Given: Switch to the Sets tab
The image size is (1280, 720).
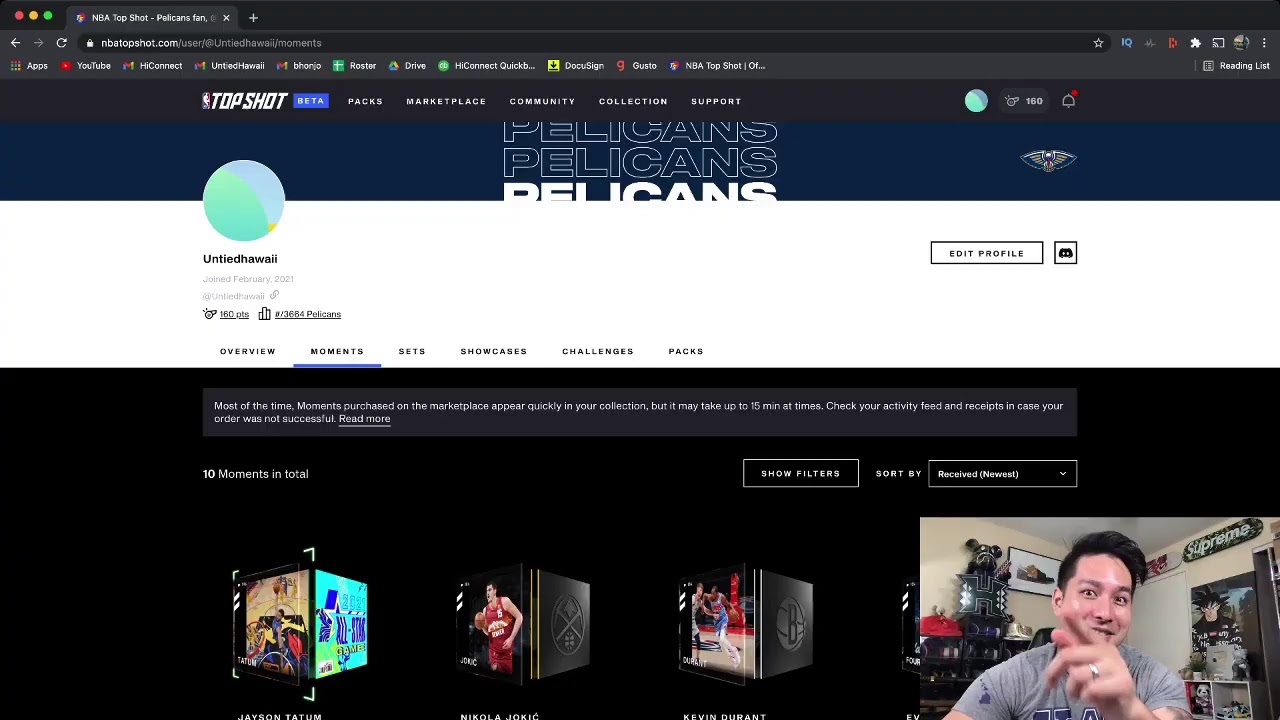Looking at the screenshot, I should pos(412,351).
